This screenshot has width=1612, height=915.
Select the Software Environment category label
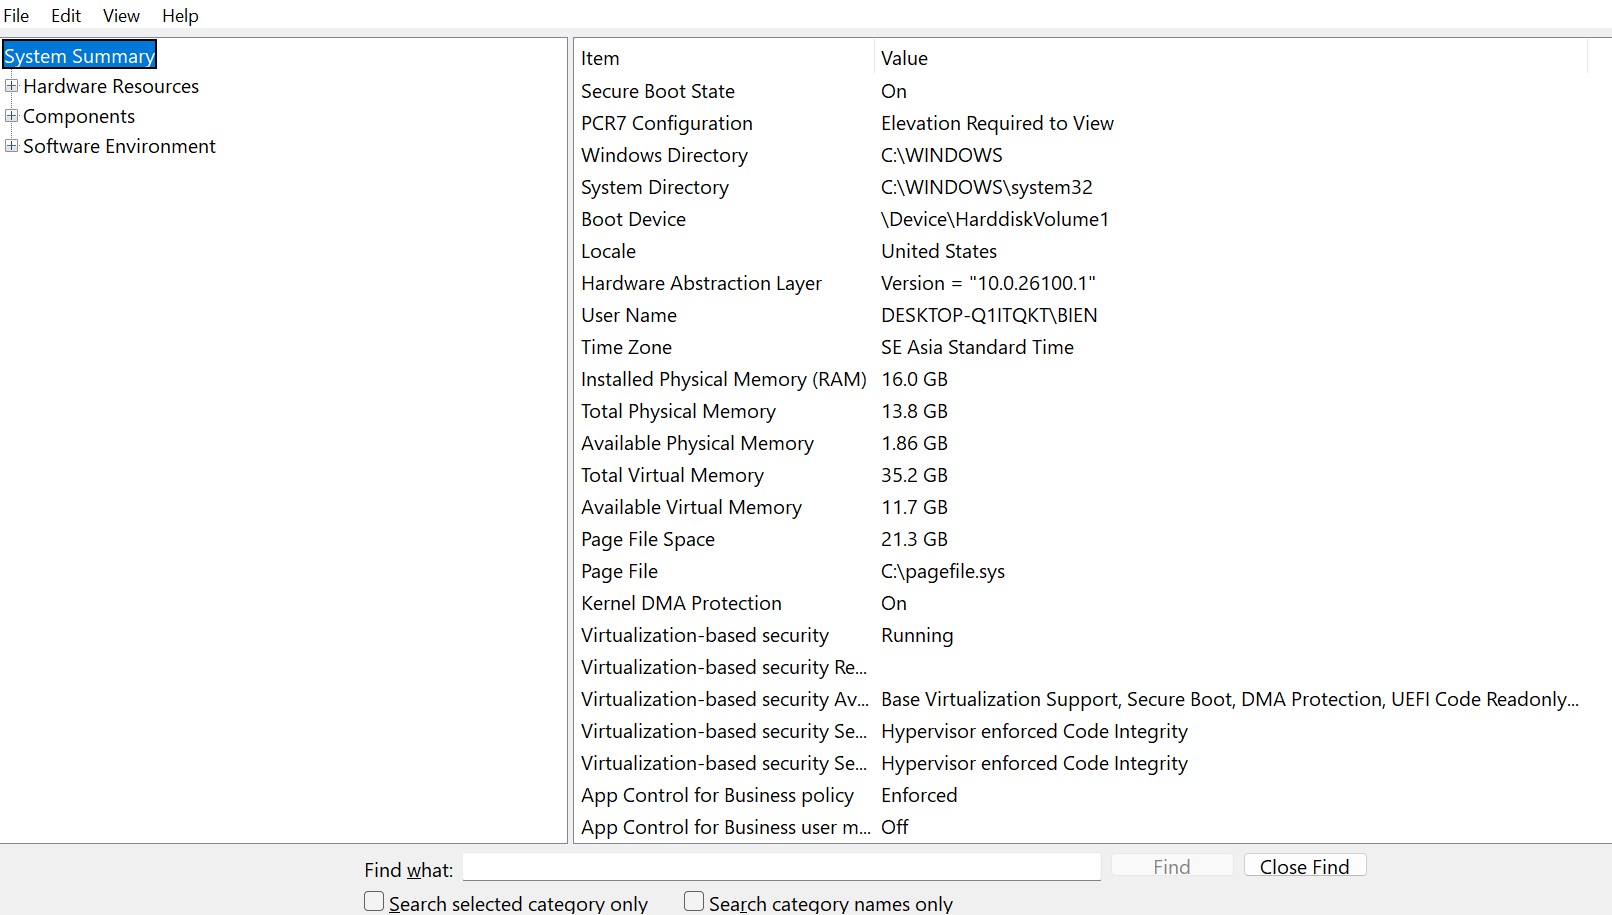(x=119, y=146)
